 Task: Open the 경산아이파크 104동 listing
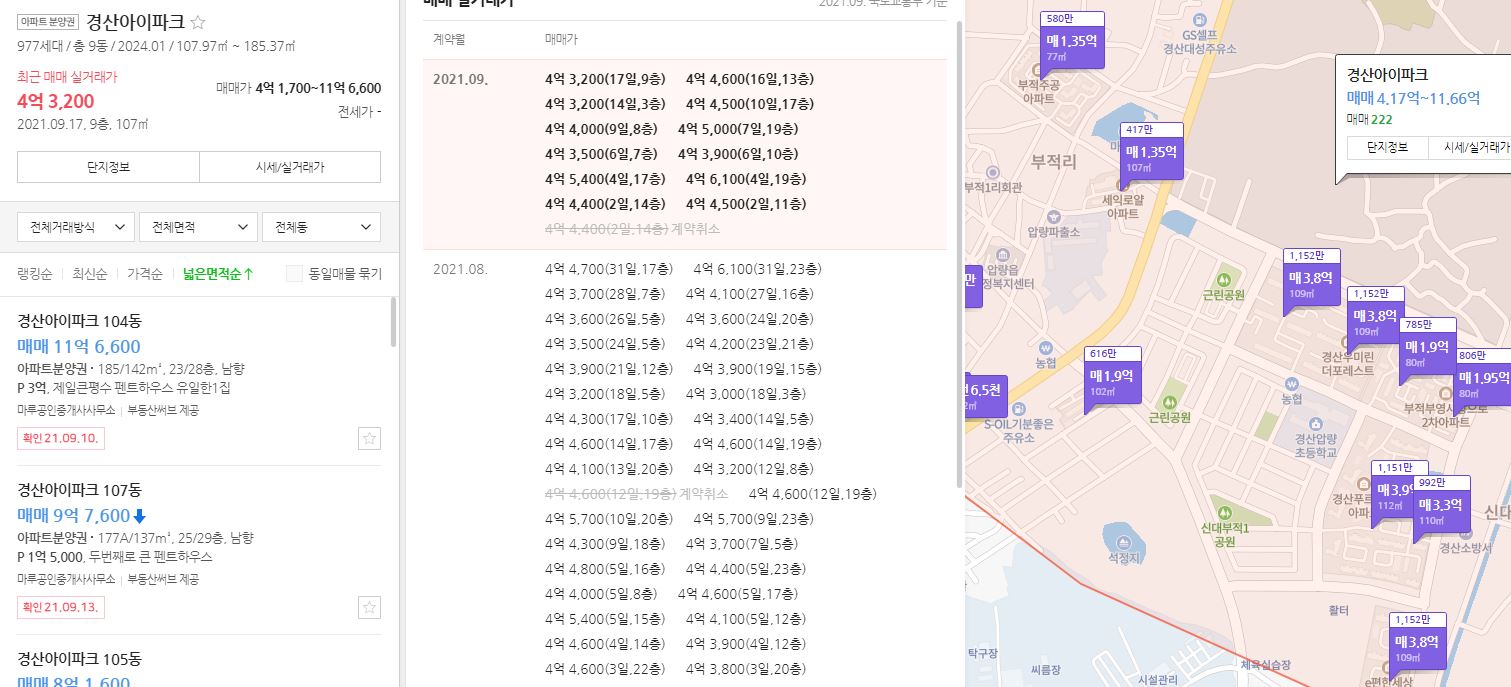click(80, 321)
